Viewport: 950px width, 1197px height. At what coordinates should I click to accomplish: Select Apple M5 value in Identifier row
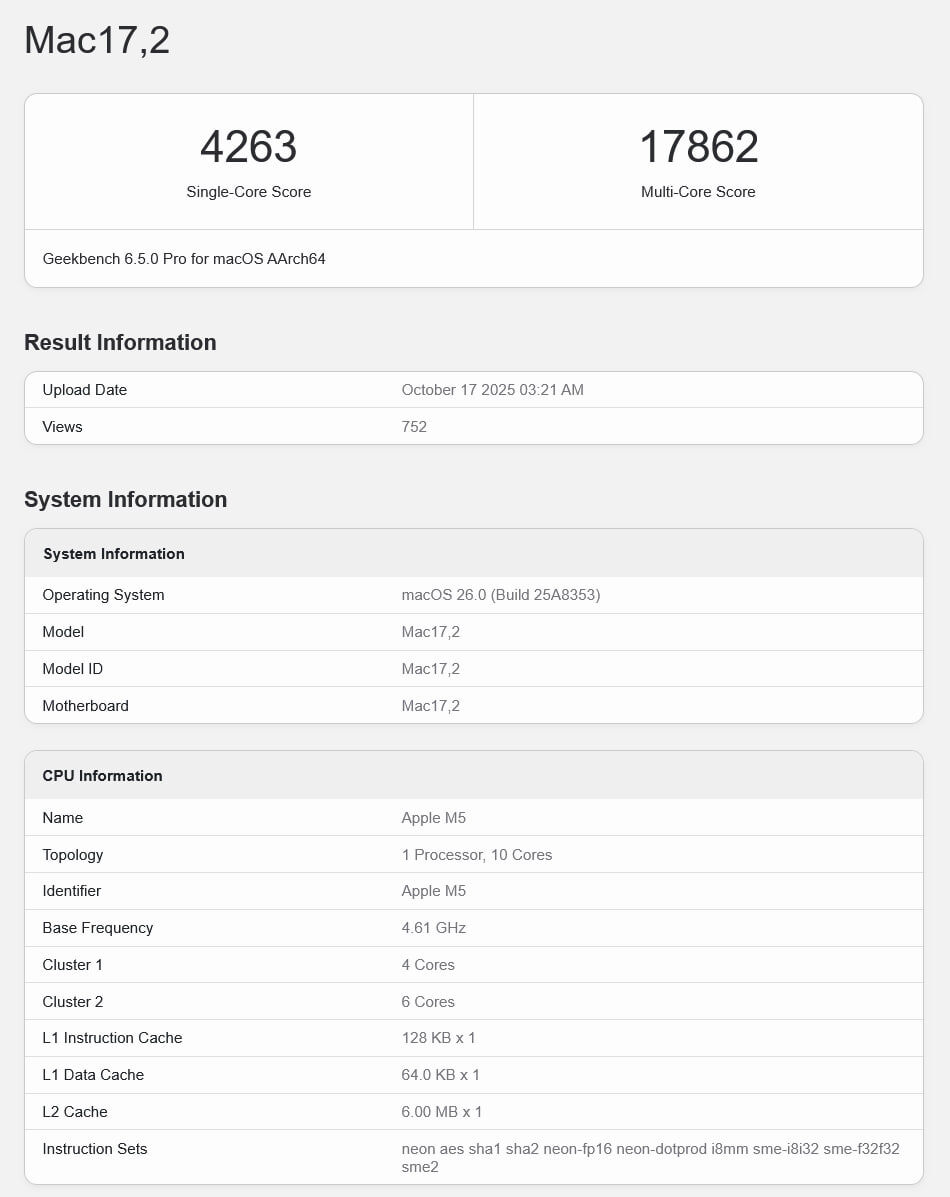click(434, 891)
